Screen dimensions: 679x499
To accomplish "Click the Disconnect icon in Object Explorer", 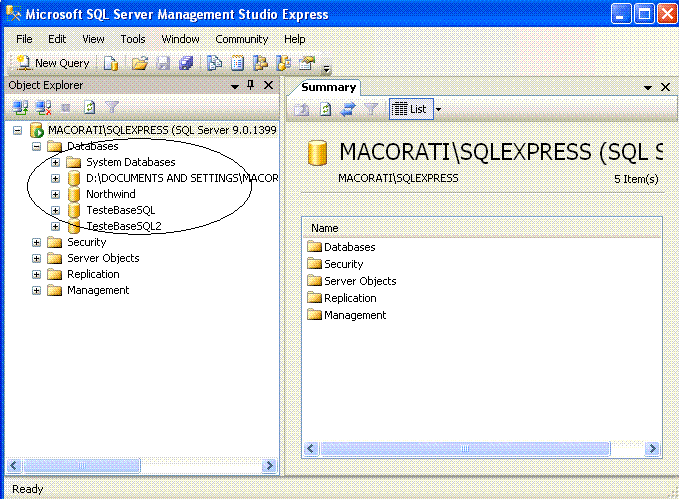I will coord(43,107).
